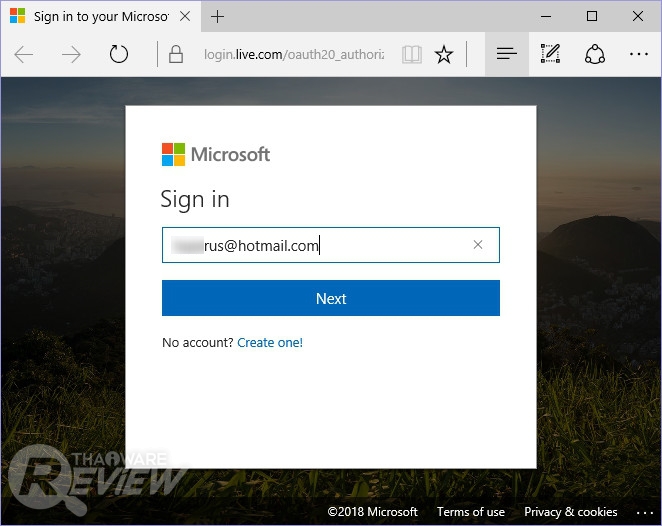Add page to favorites star
Screen dimensions: 662x526
click(444, 54)
